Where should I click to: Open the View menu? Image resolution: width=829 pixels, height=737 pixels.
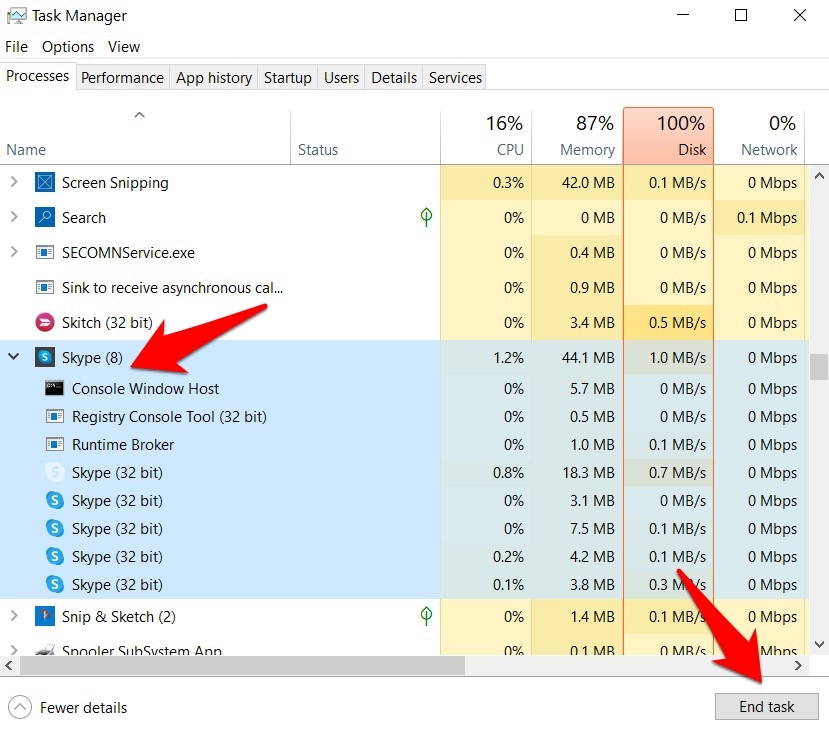124,47
